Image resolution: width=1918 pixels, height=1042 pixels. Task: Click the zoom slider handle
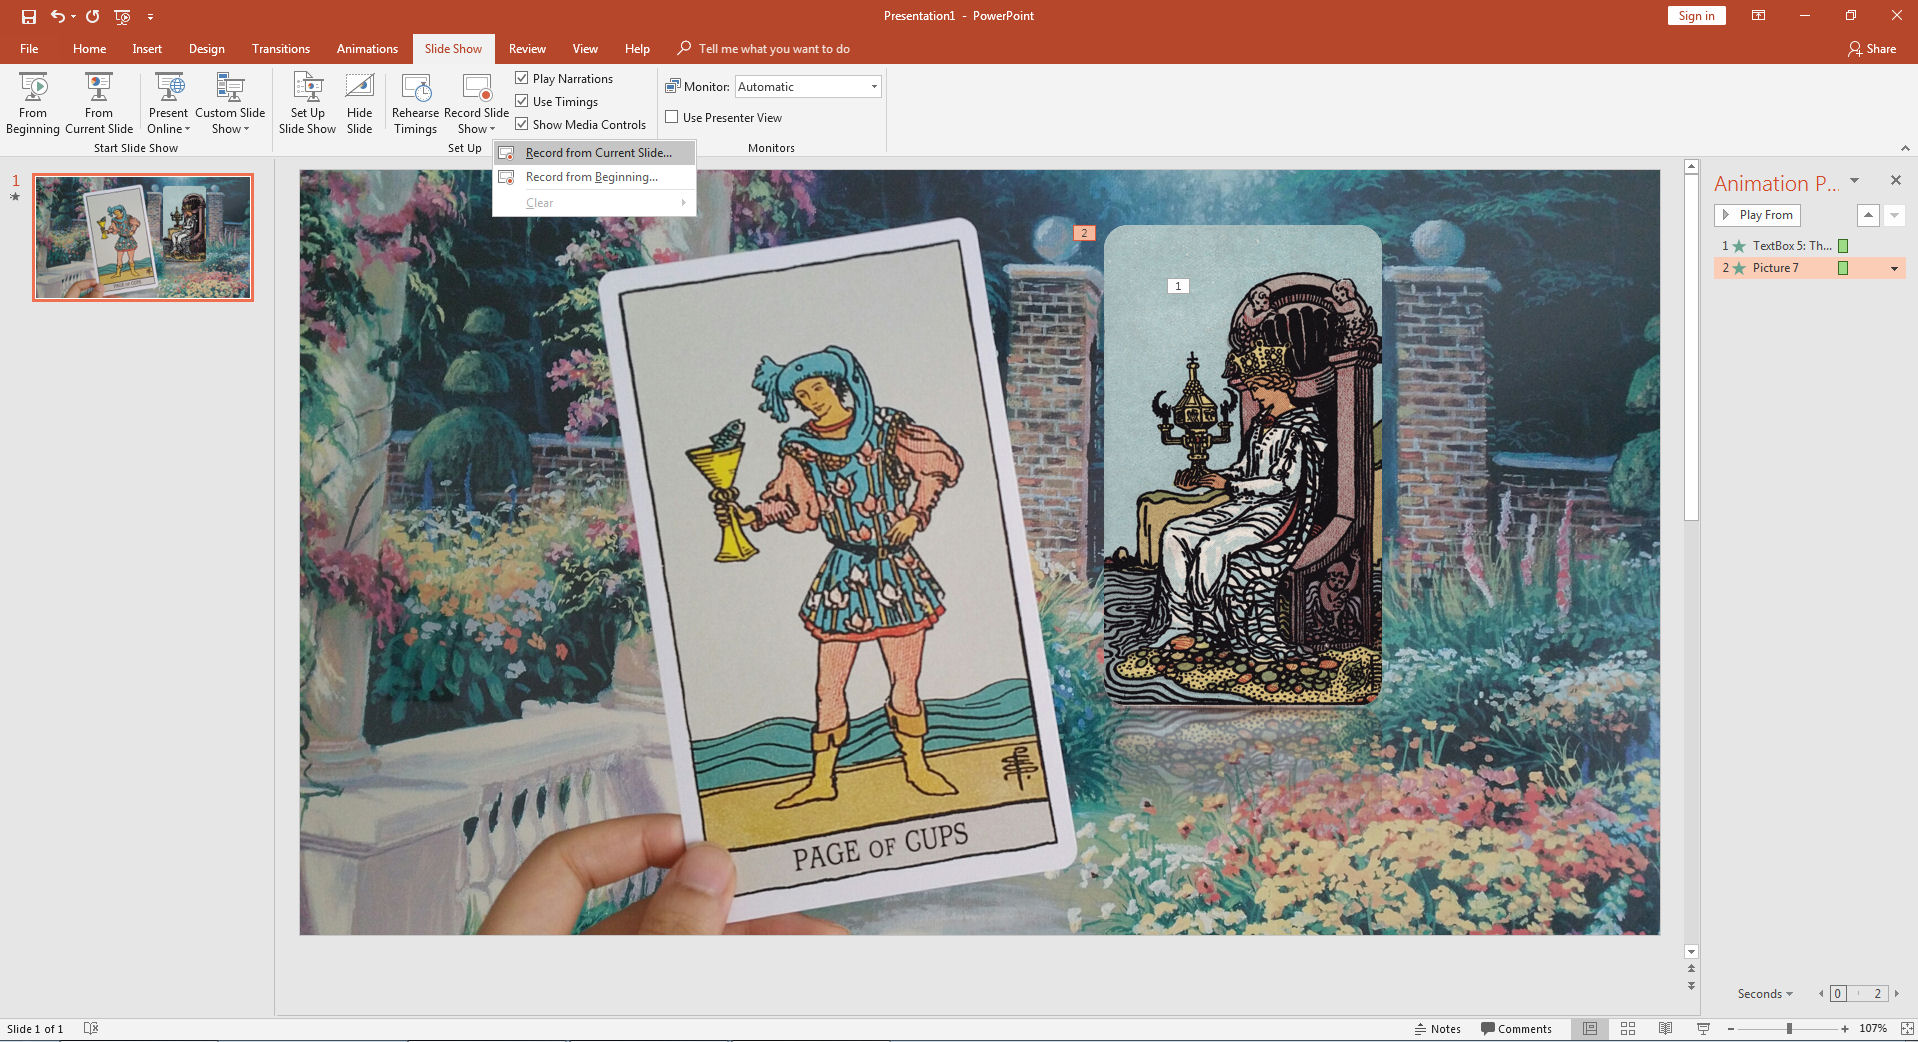[x=1789, y=1028]
